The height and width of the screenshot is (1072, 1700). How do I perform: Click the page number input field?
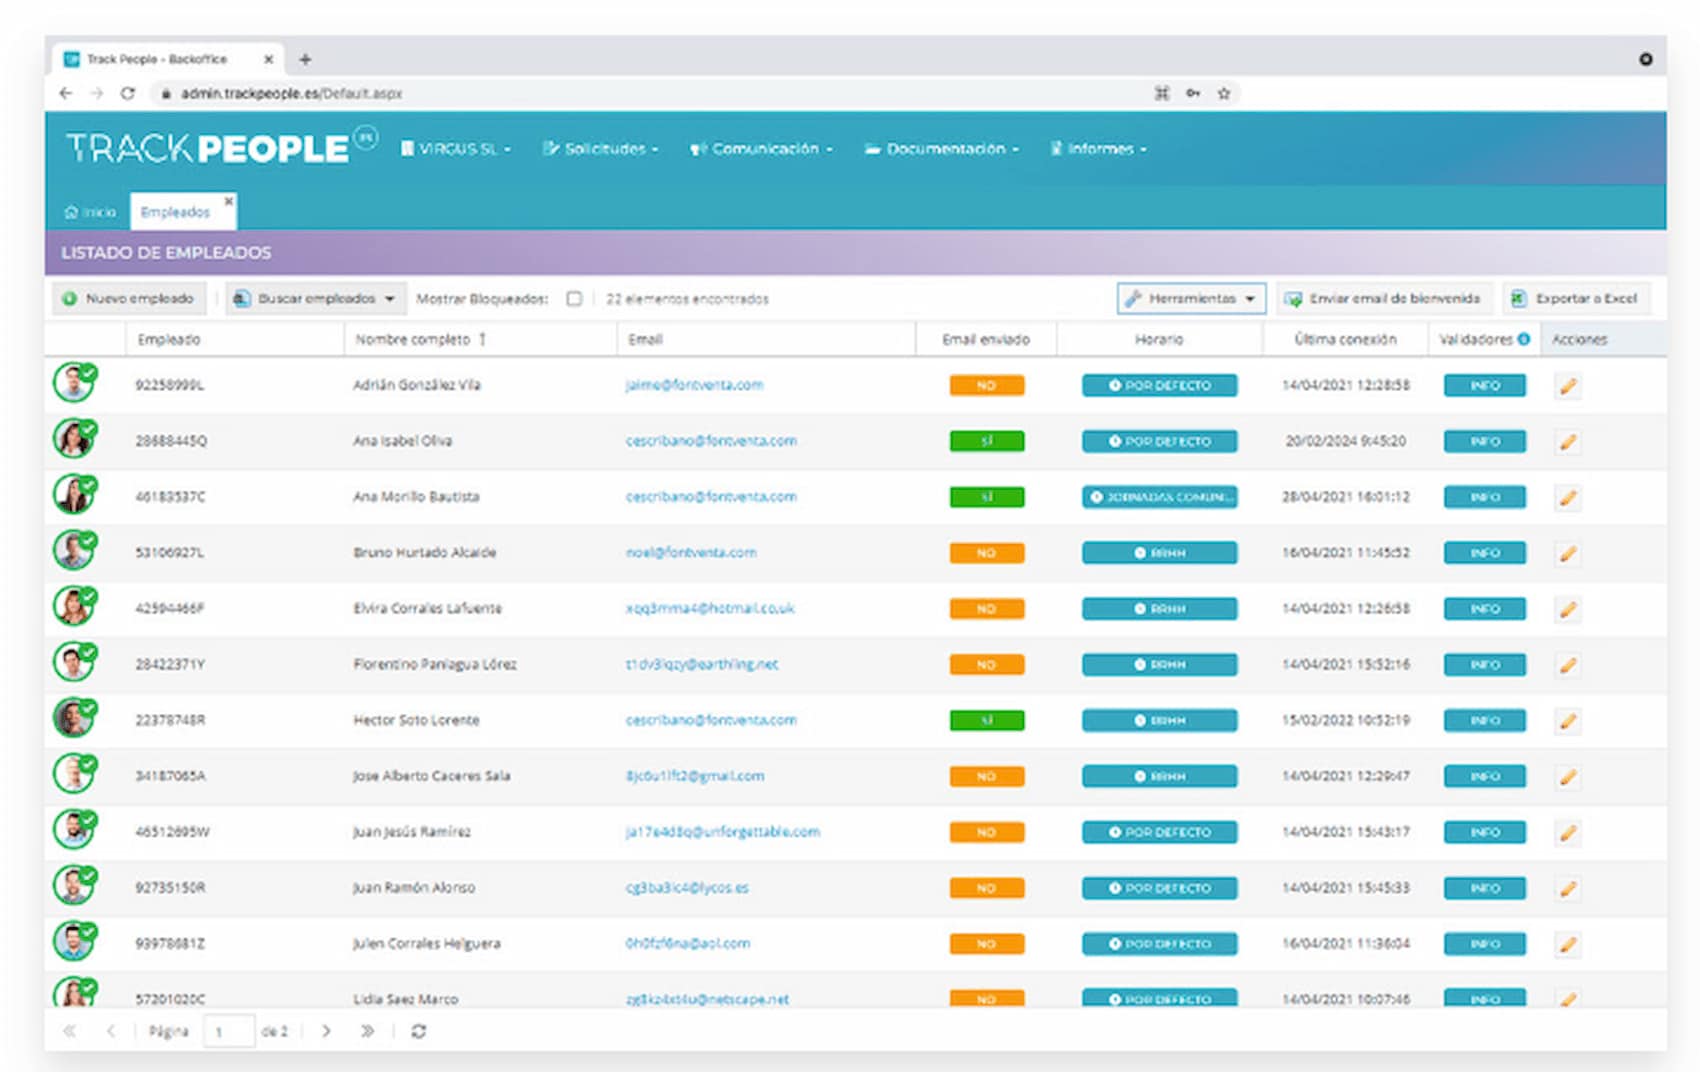(x=229, y=1031)
